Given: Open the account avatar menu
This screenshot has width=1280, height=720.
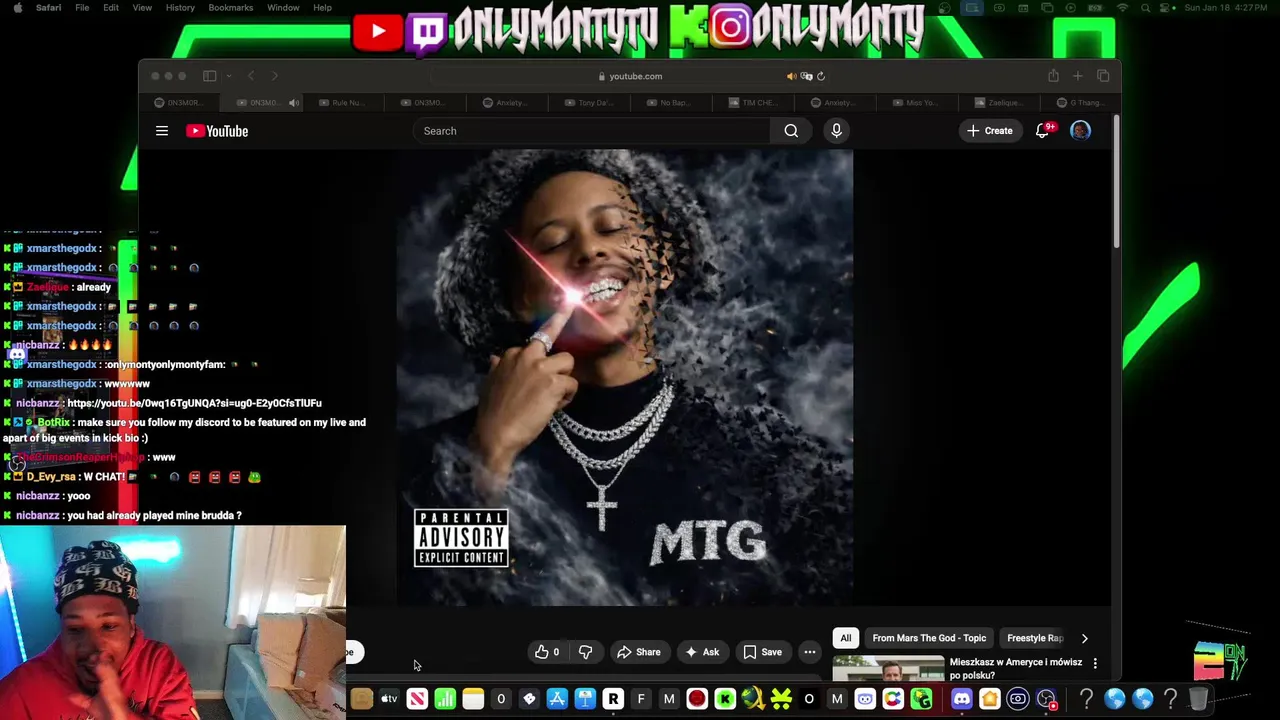Looking at the screenshot, I should click(x=1080, y=131).
